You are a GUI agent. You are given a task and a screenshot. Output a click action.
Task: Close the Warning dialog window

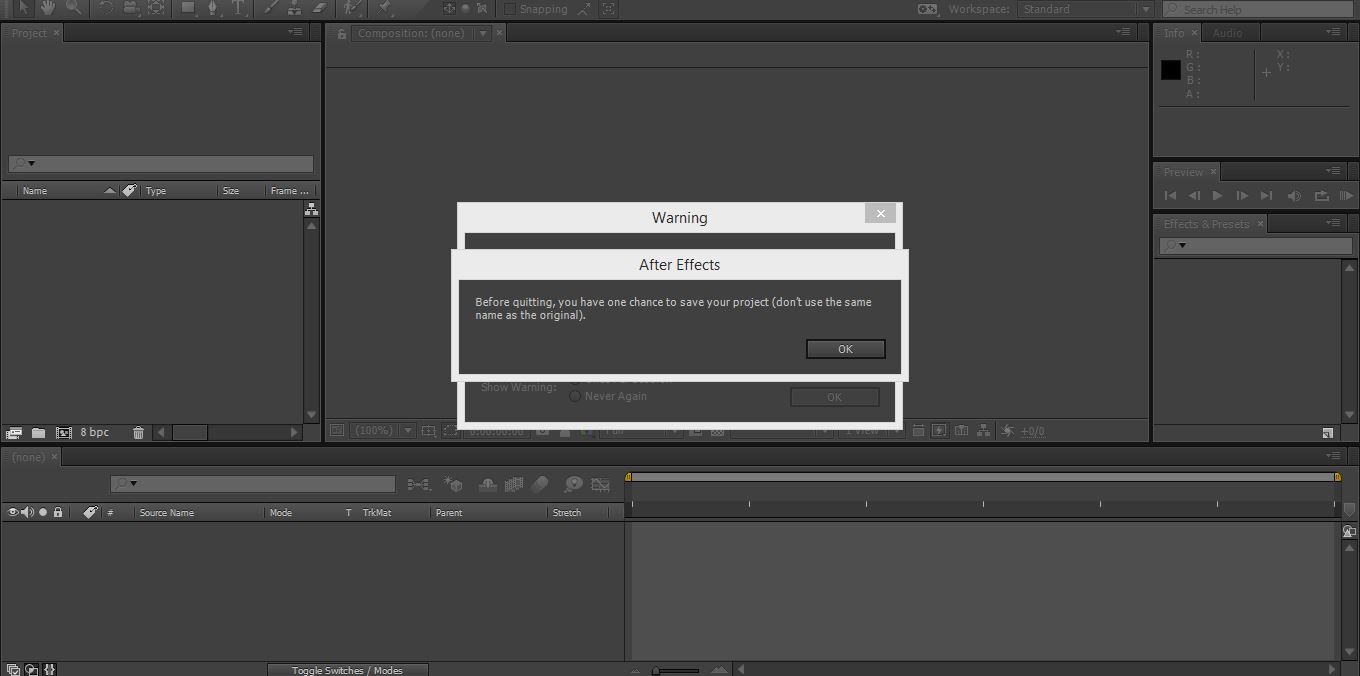coord(880,213)
